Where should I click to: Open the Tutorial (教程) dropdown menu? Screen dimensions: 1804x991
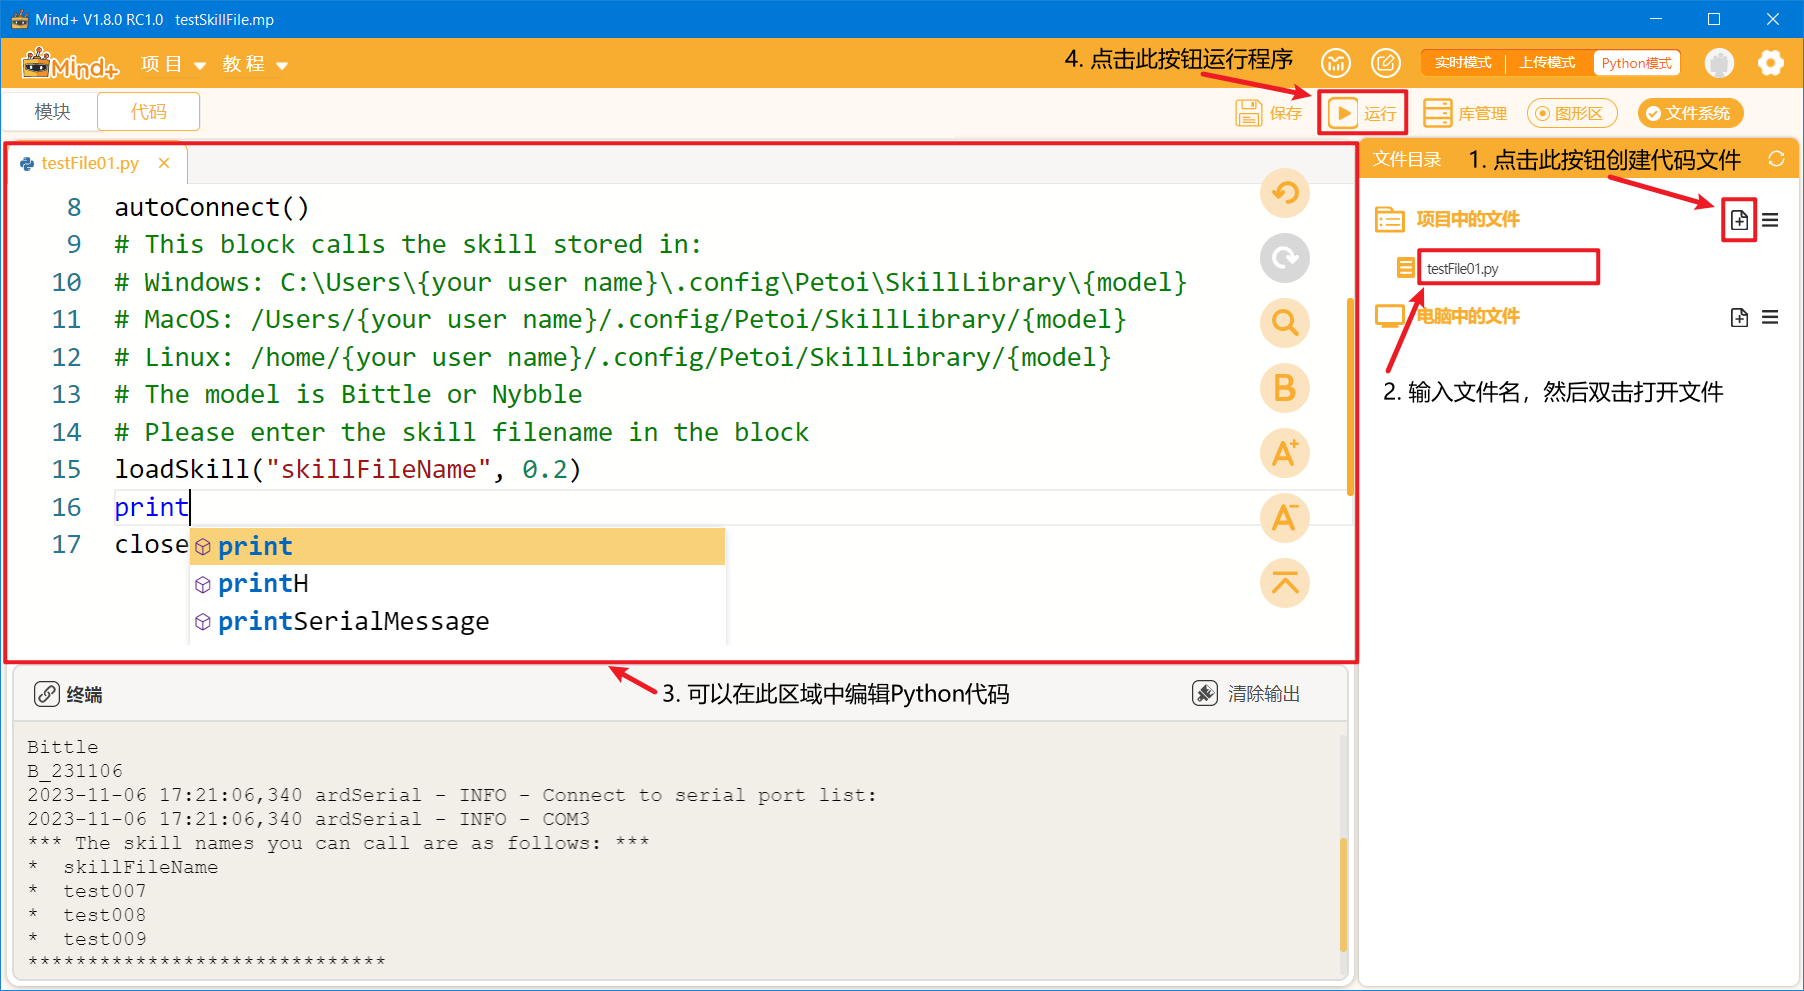click(x=255, y=65)
